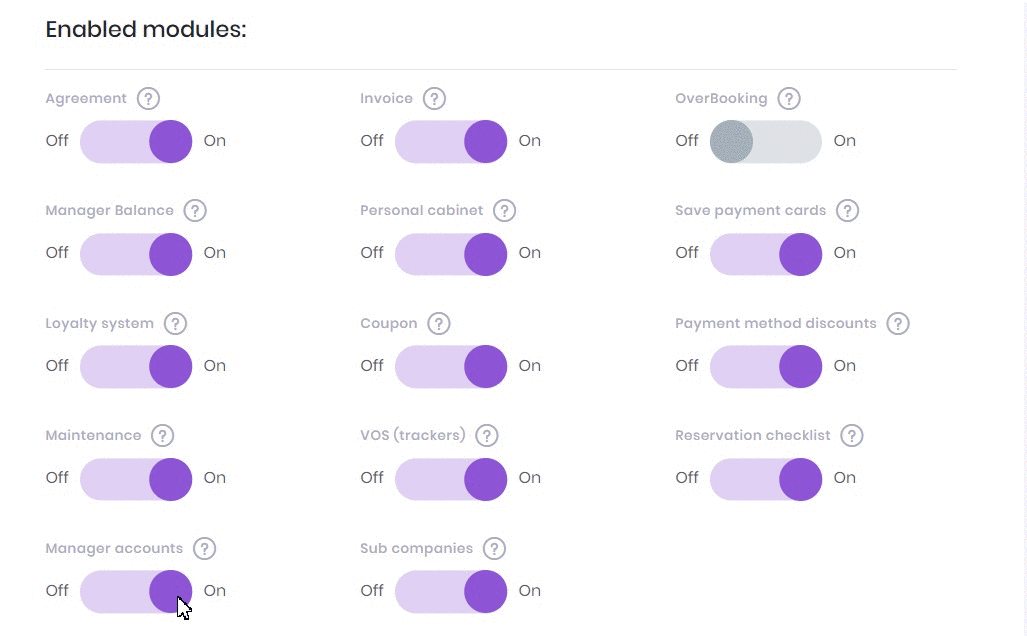Enable the OverBooking toggle
The width and height of the screenshot is (1027, 636).
tap(765, 141)
